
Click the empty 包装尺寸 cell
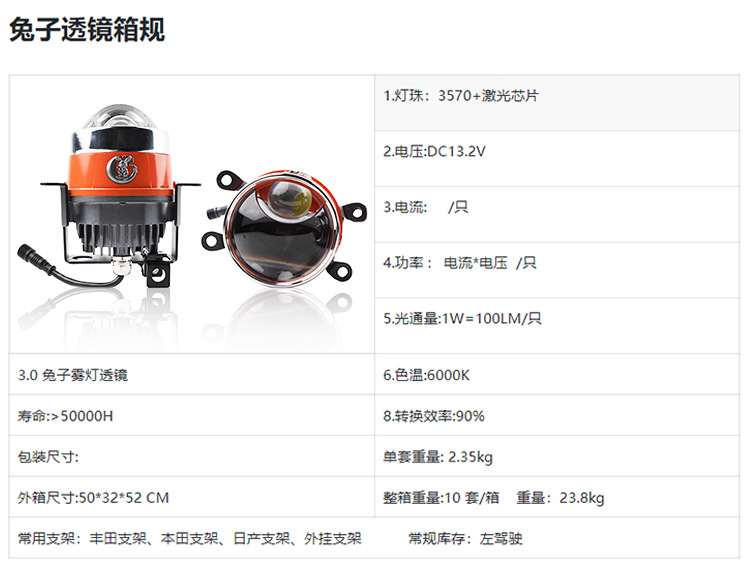(192, 456)
